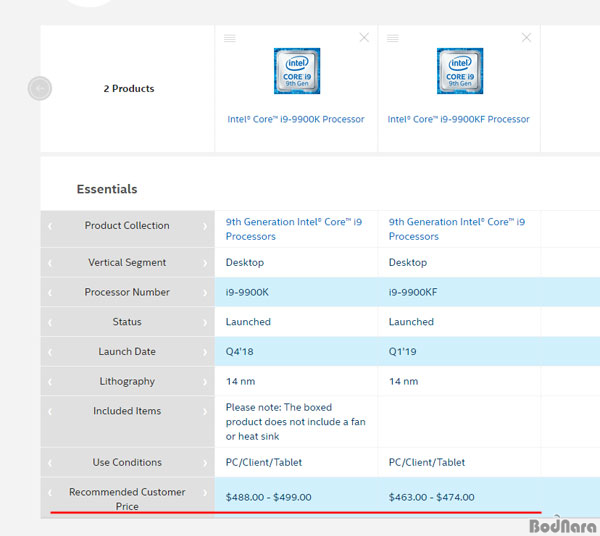This screenshot has width=600, height=536.
Task: Select the Use Conditions row label
Action: [x=127, y=462]
